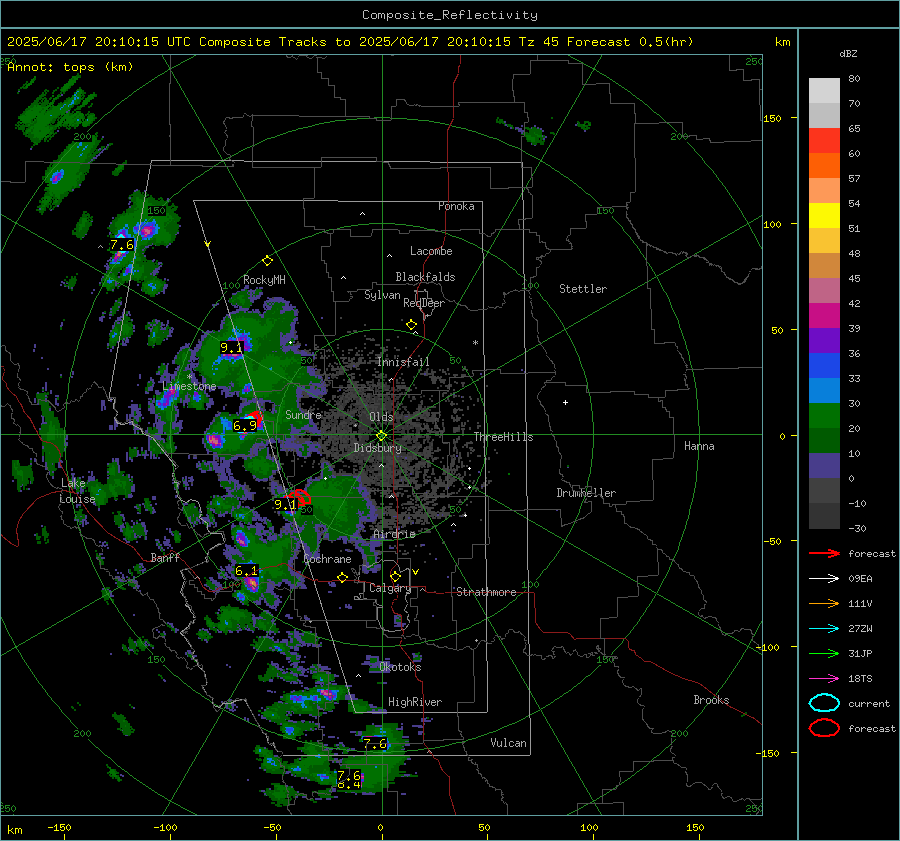Image resolution: width=900 pixels, height=841 pixels.
Task: Click the ThreeHills town label
Action: (503, 437)
